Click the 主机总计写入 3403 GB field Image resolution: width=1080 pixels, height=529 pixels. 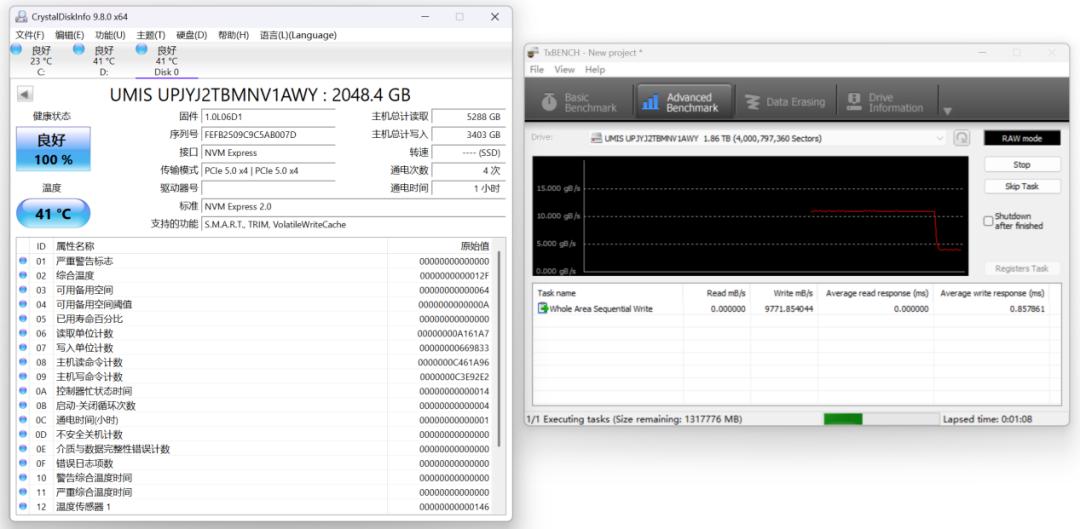tap(468, 134)
